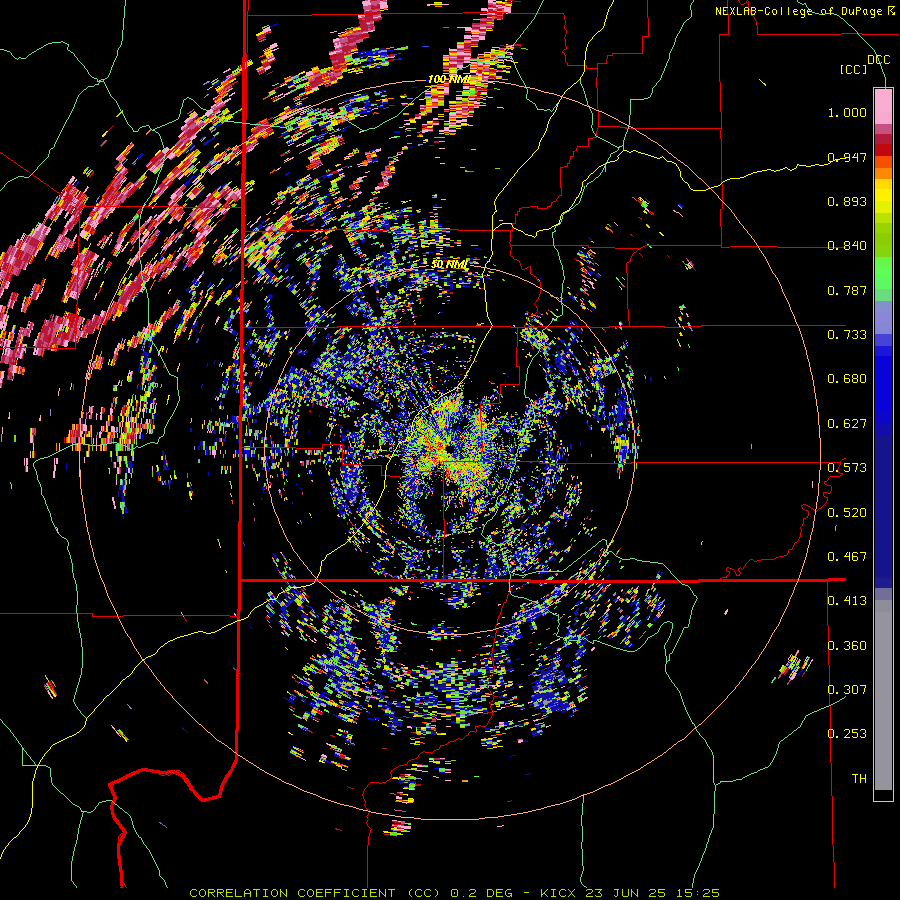Click the DCC product label
Screen dimensions: 900x900
point(878,60)
